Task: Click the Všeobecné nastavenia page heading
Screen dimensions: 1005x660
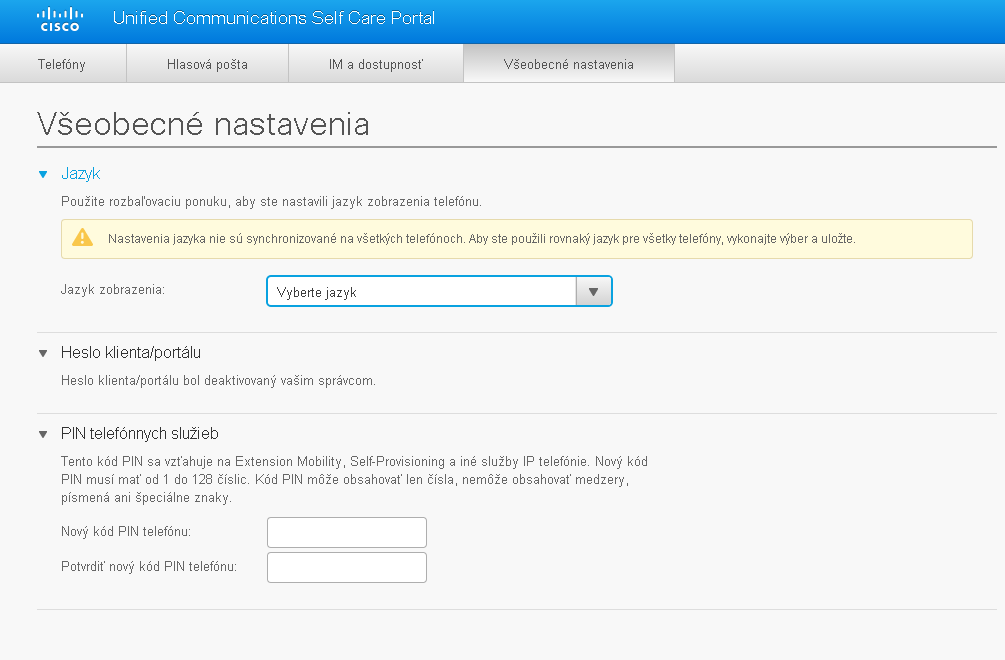Action: (203, 124)
